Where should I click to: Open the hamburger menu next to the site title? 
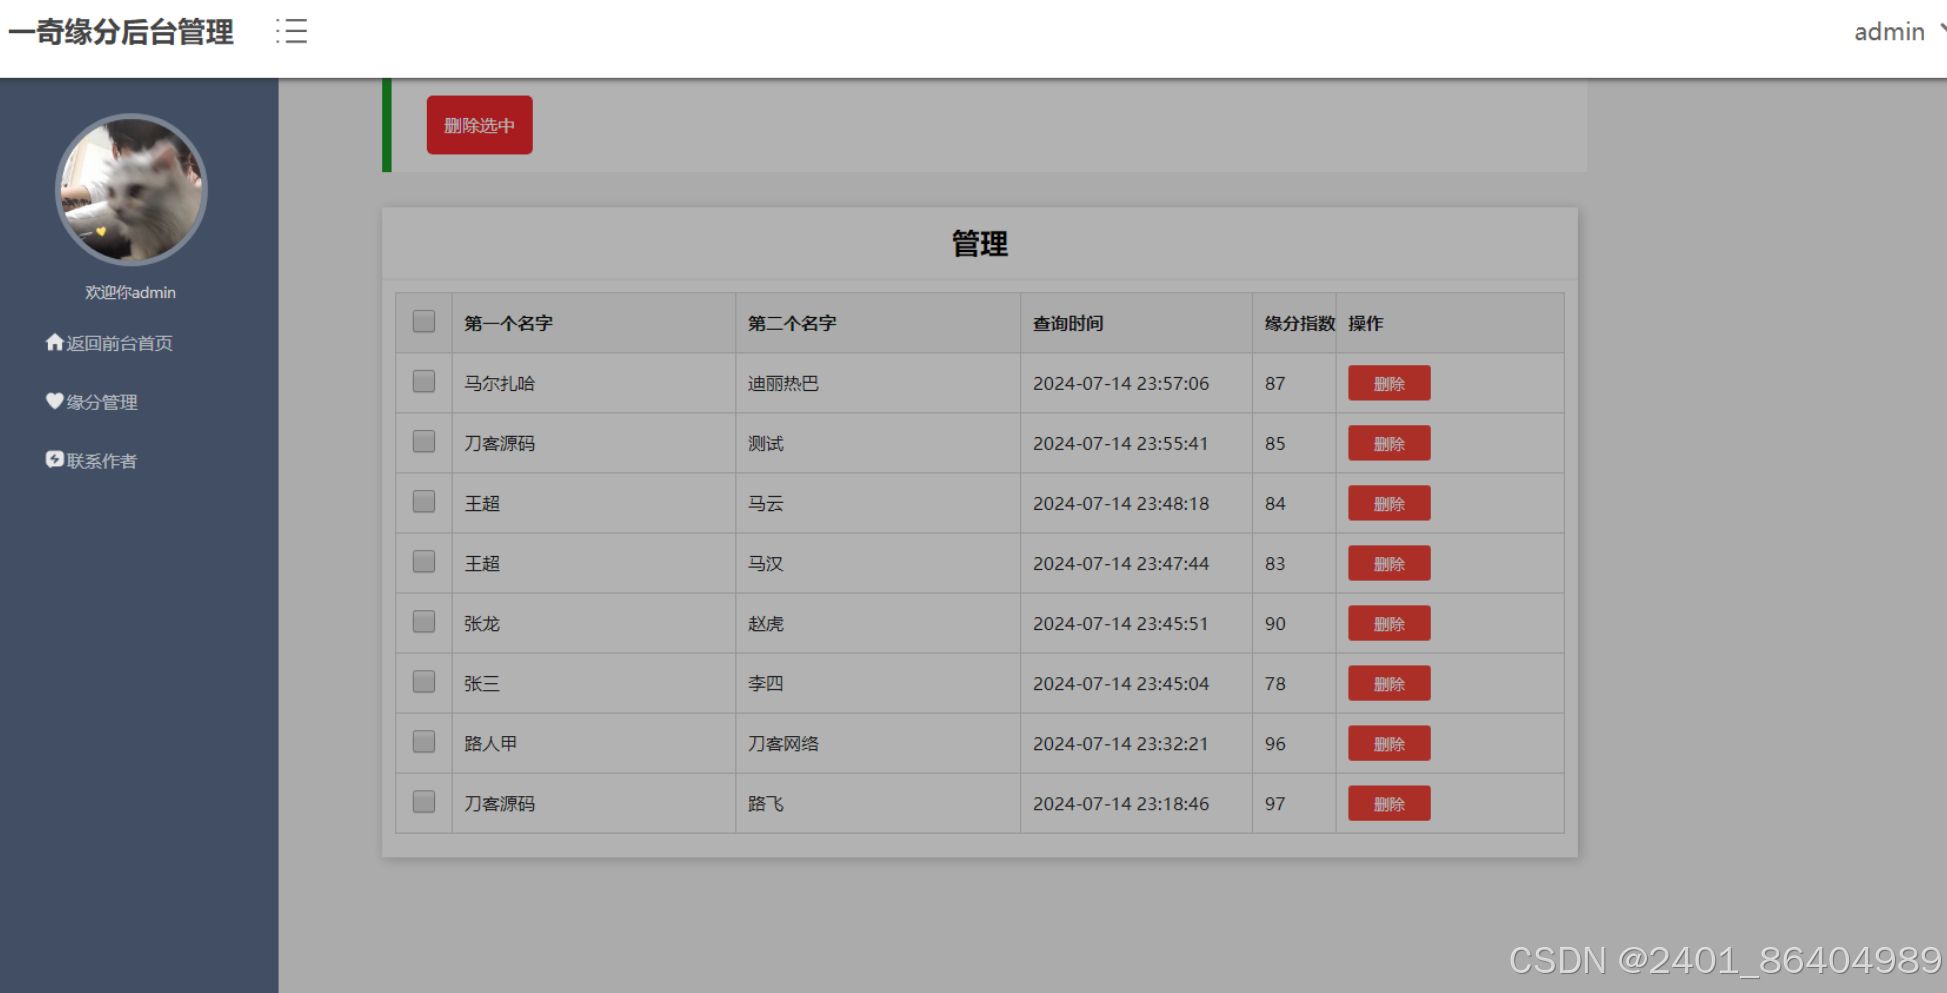(x=292, y=32)
